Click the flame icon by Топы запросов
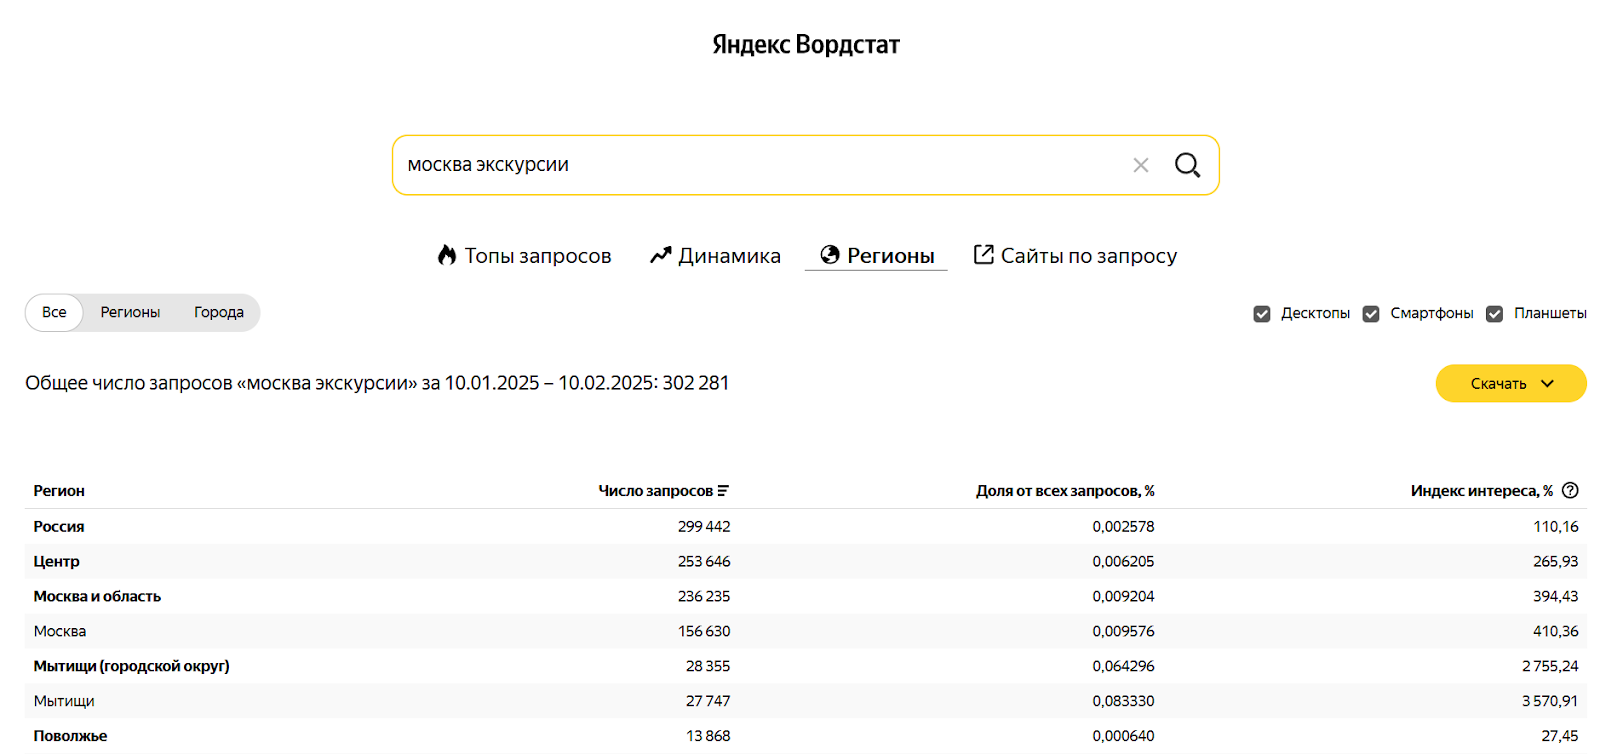This screenshot has height=754, width=1600. pos(447,255)
